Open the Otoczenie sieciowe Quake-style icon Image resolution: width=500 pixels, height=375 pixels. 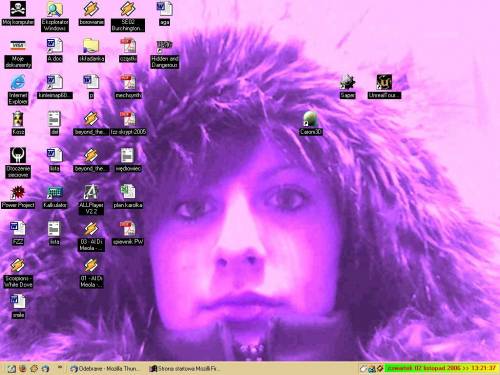tap(18, 156)
